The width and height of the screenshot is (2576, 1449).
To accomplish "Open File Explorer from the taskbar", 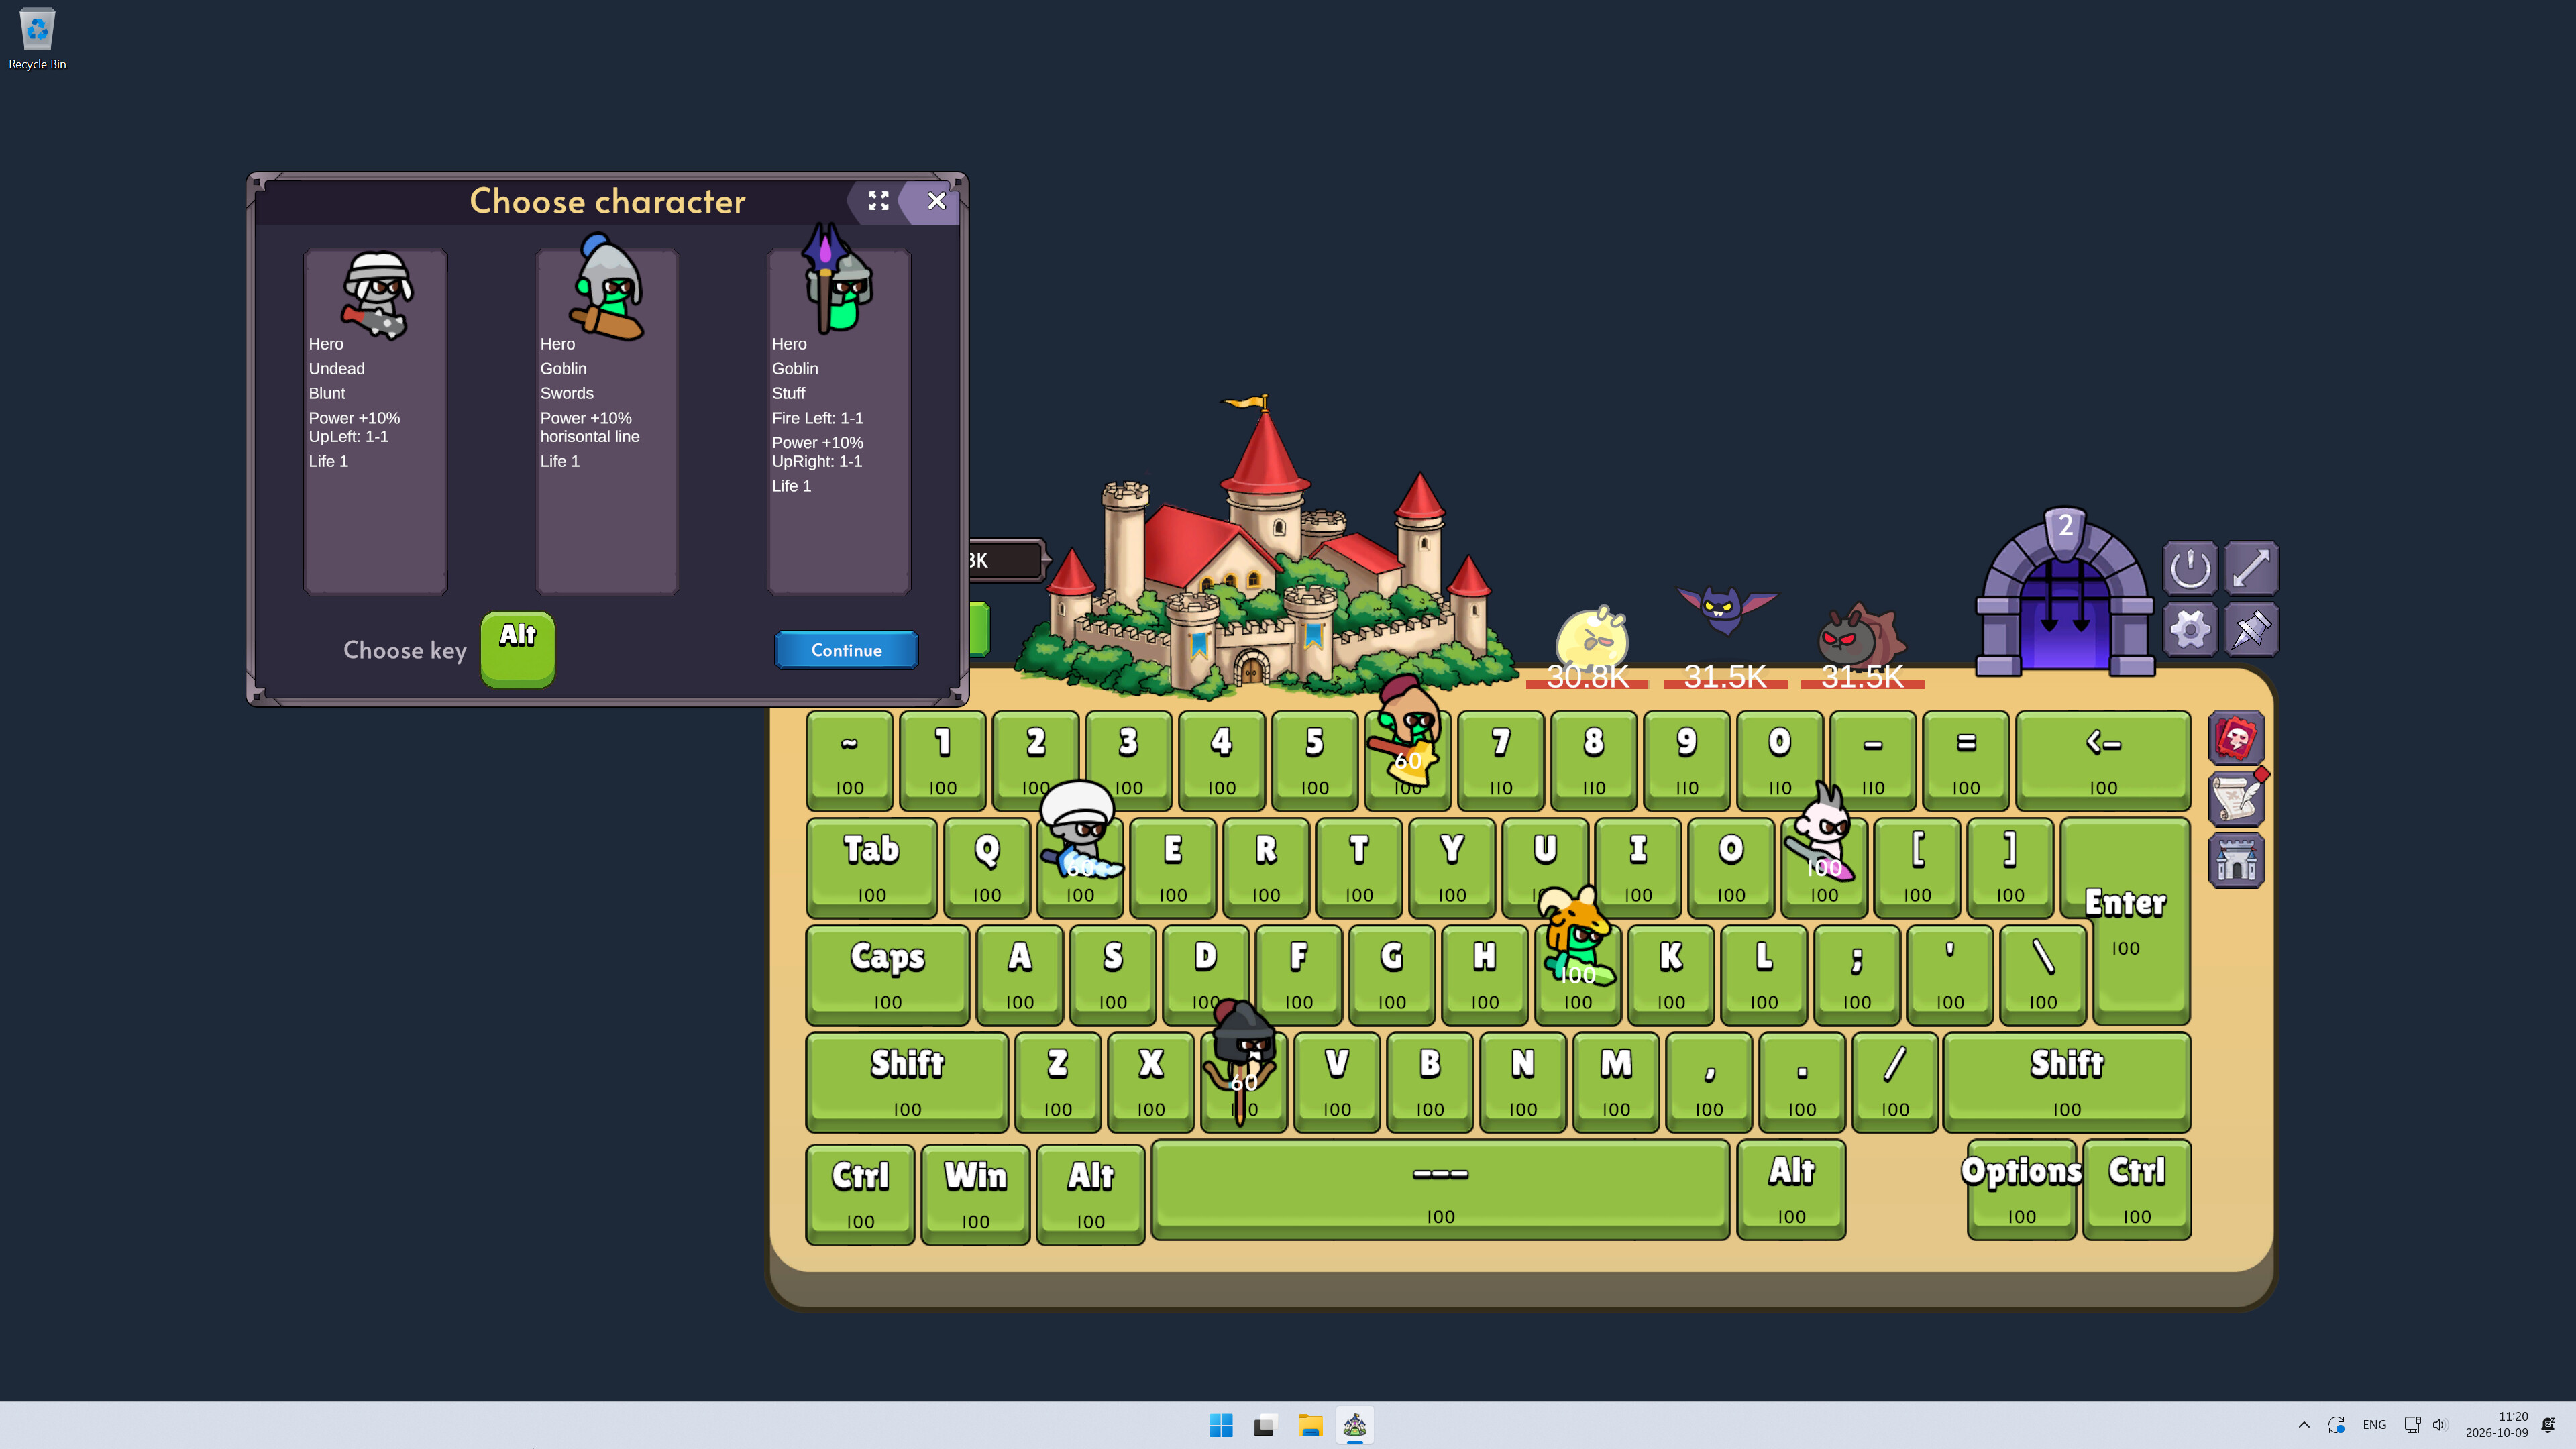I will click(x=1310, y=1425).
